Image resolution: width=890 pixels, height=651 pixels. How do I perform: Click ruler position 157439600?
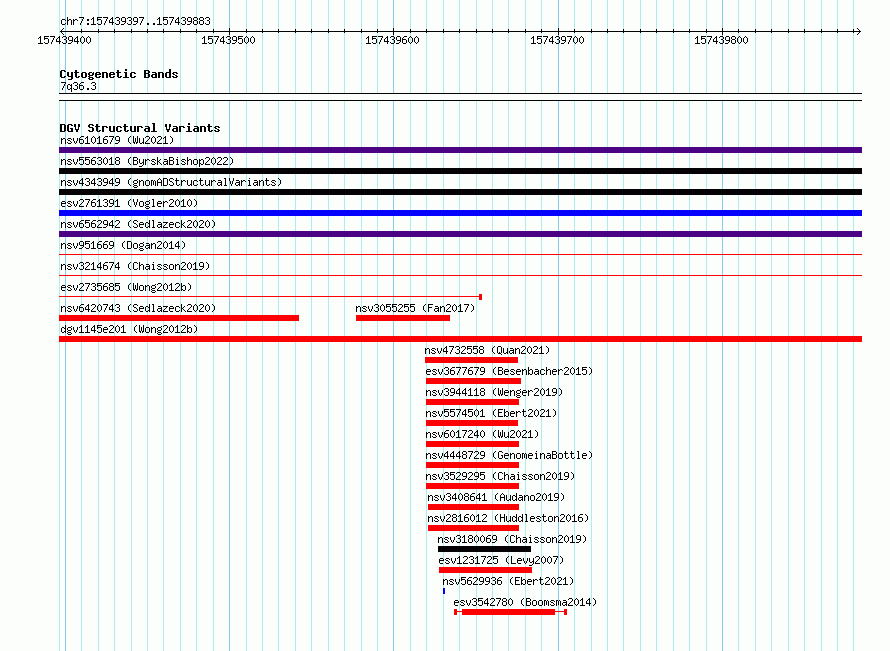coord(392,40)
